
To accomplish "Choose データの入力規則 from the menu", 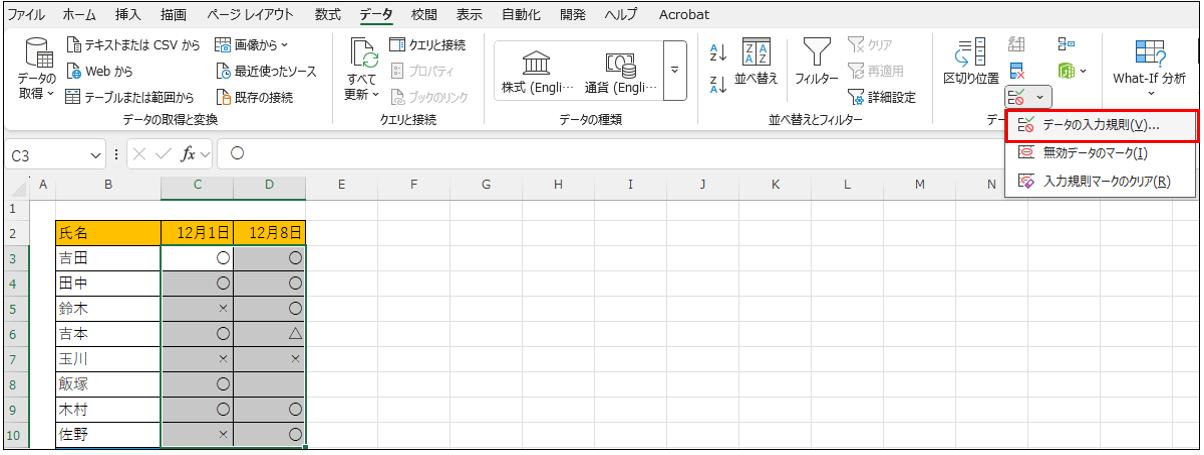I will coord(1100,126).
